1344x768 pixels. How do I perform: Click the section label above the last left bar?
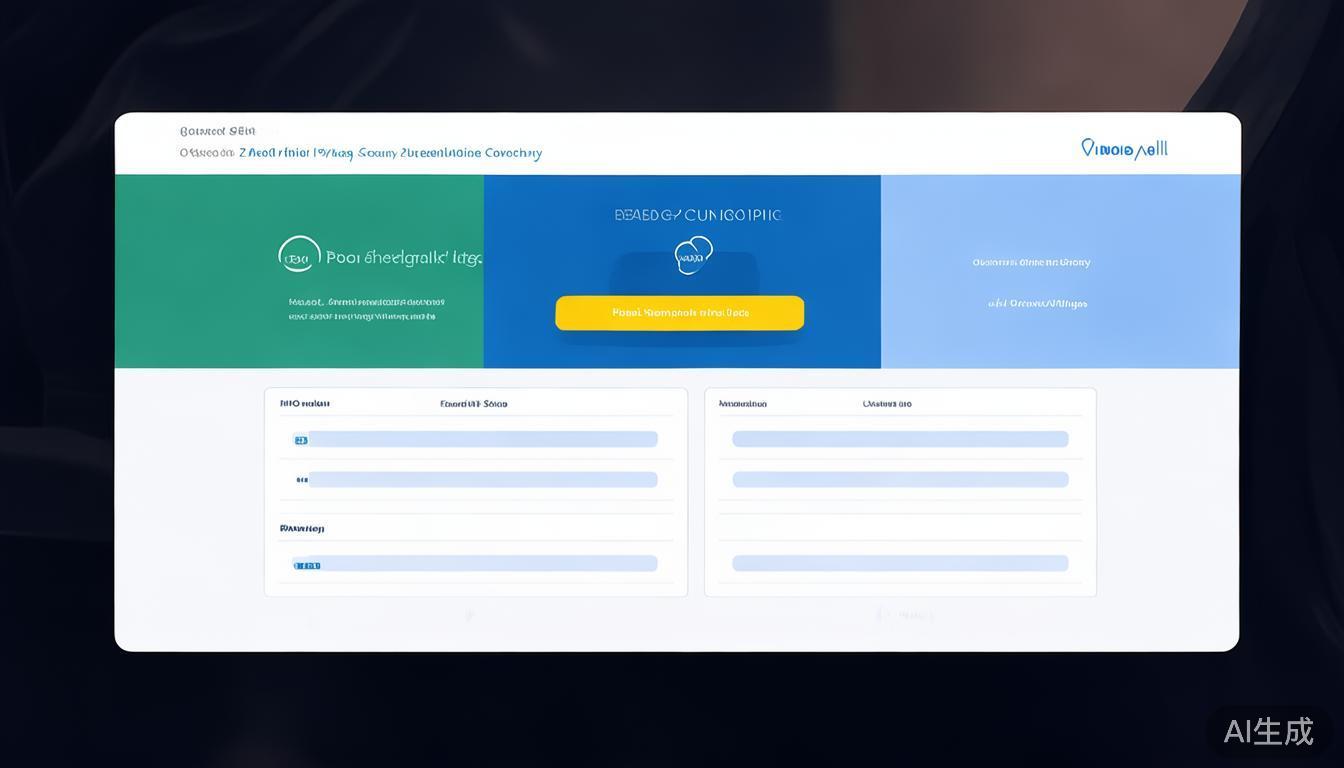click(x=301, y=528)
